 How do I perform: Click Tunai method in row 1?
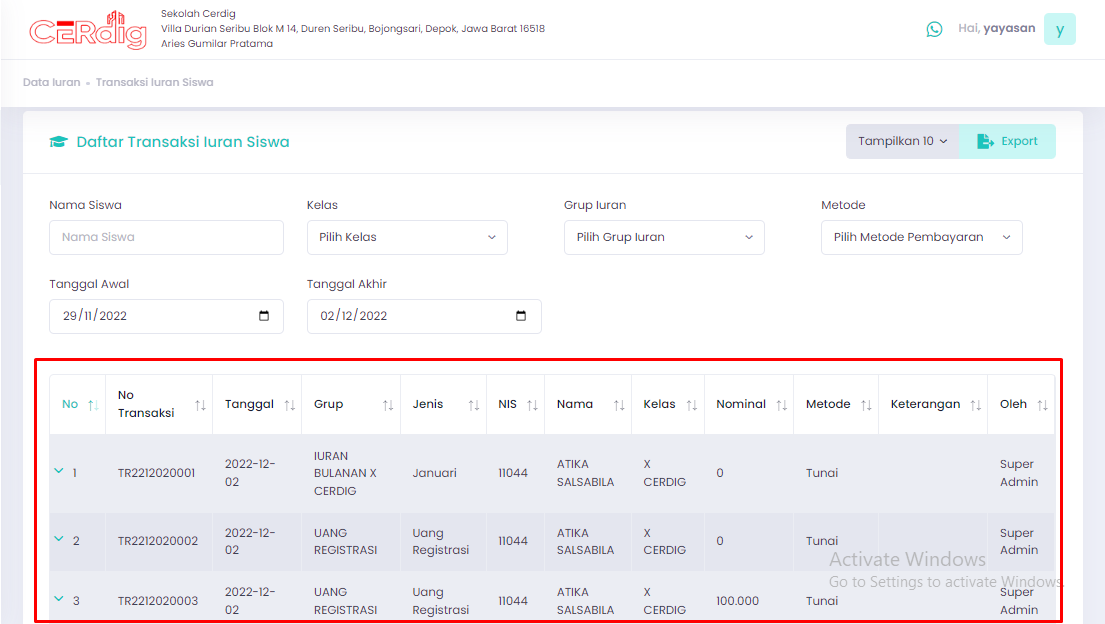click(x=822, y=473)
